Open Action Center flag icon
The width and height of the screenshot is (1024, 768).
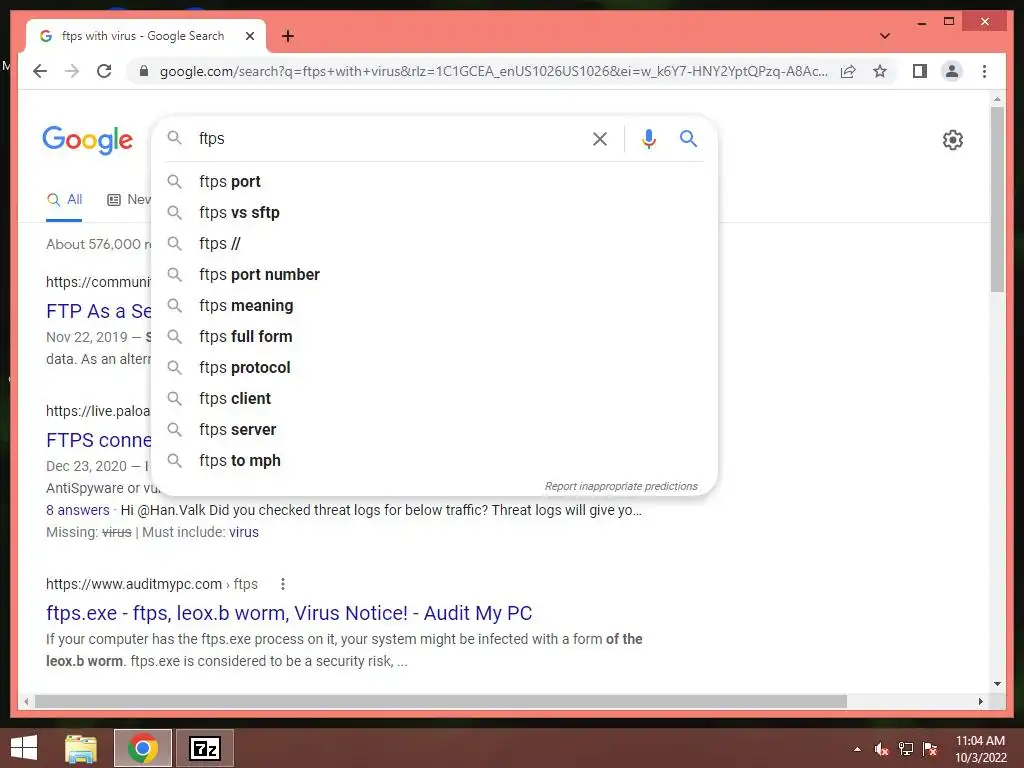point(930,749)
